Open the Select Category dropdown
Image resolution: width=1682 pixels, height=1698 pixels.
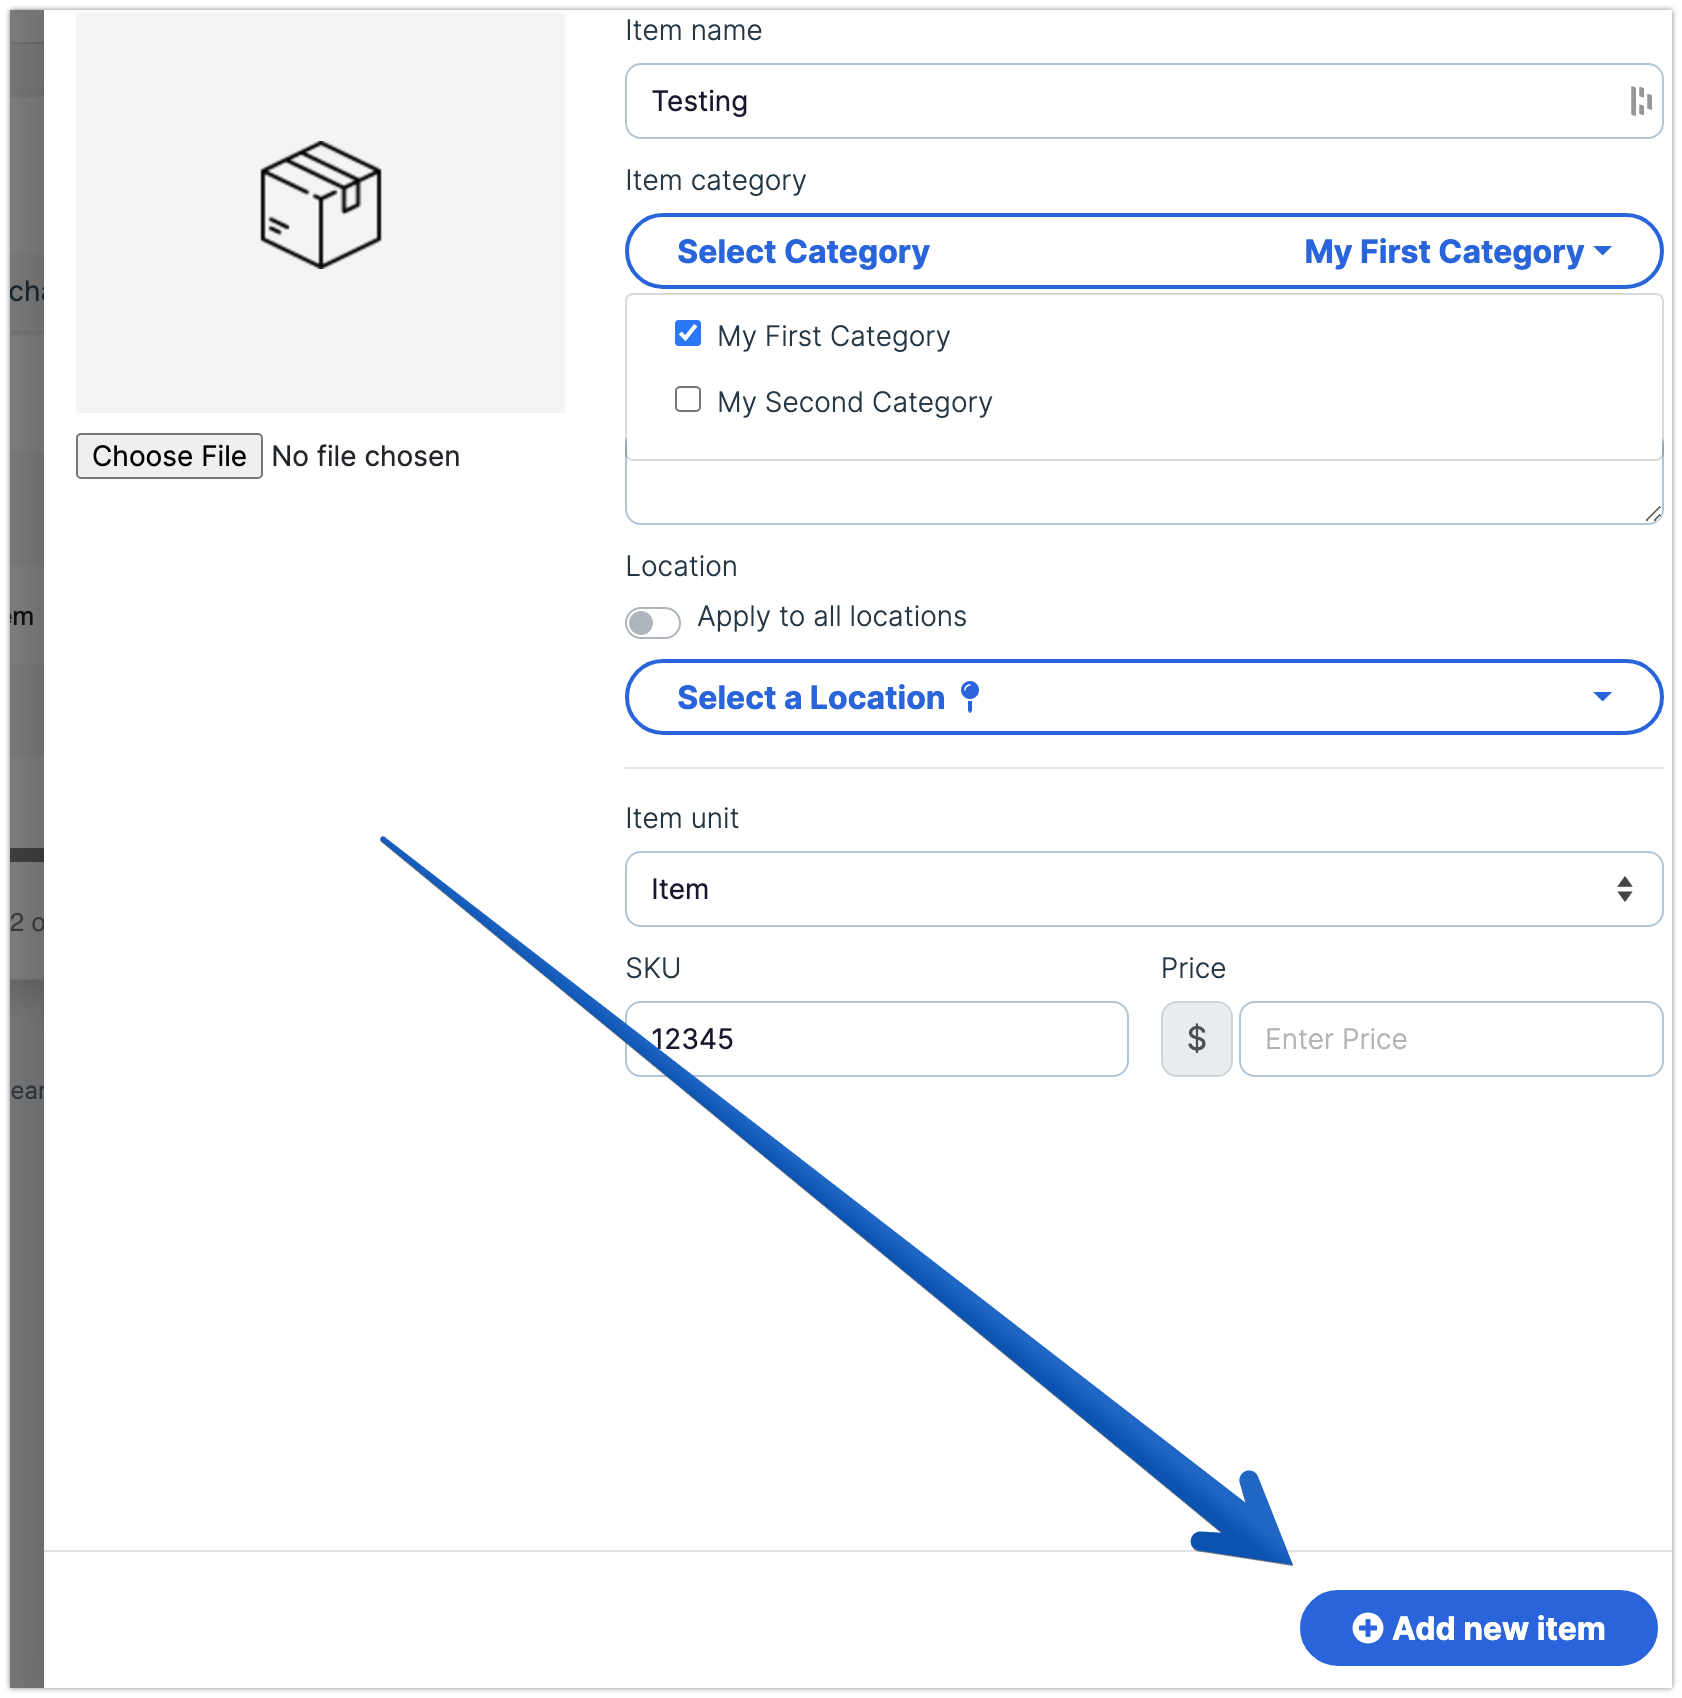pos(803,252)
